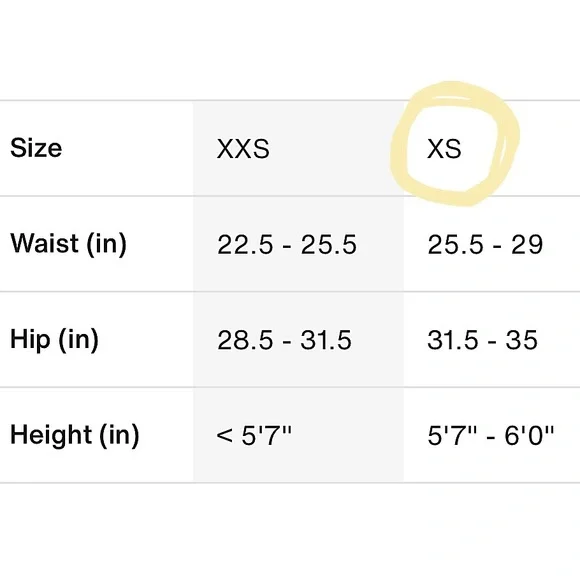Select XS hip value 31.5 - 35
The width and height of the screenshot is (580, 580).
(482, 340)
